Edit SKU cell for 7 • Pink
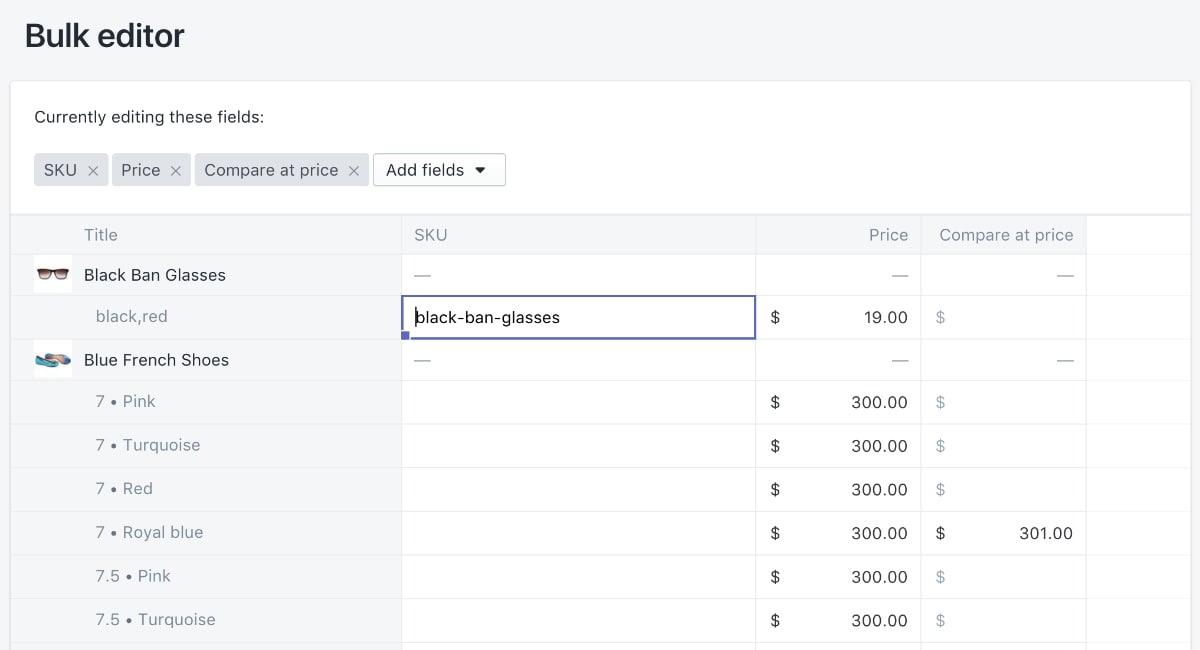Screen dimensions: 1200x650 (578, 402)
